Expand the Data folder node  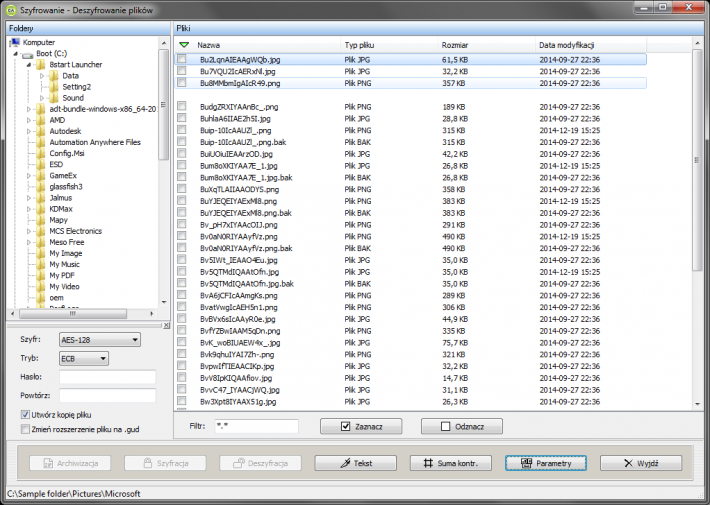42,76
